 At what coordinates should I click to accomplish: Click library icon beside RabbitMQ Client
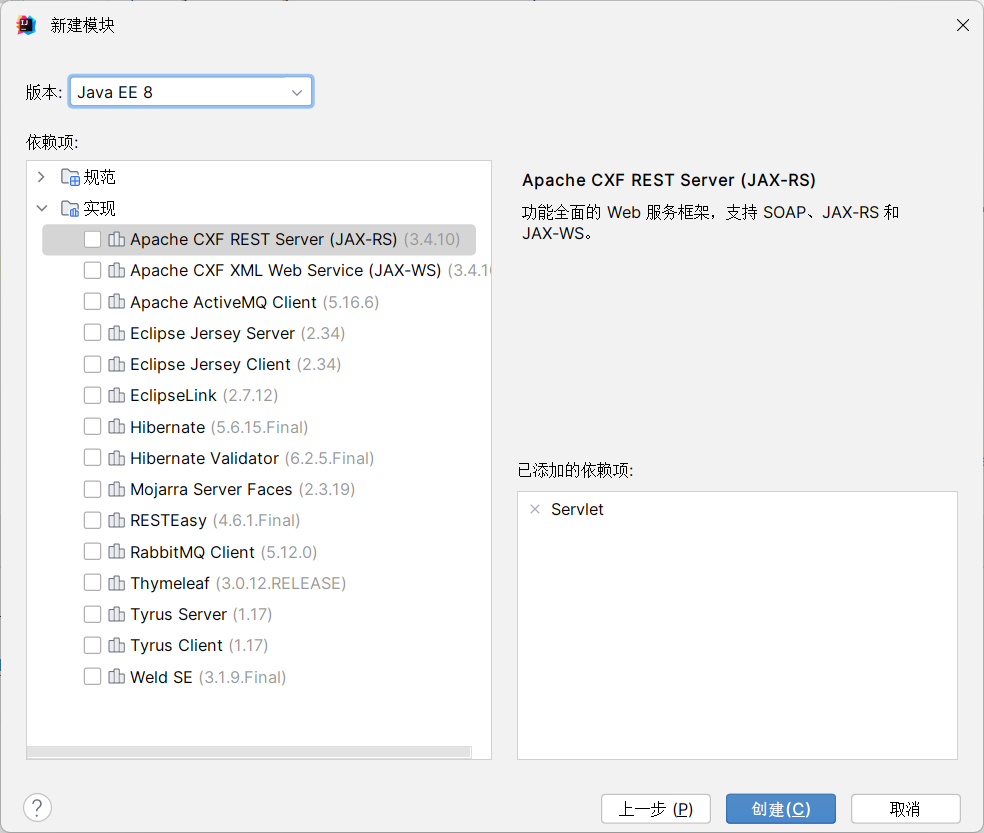point(117,552)
